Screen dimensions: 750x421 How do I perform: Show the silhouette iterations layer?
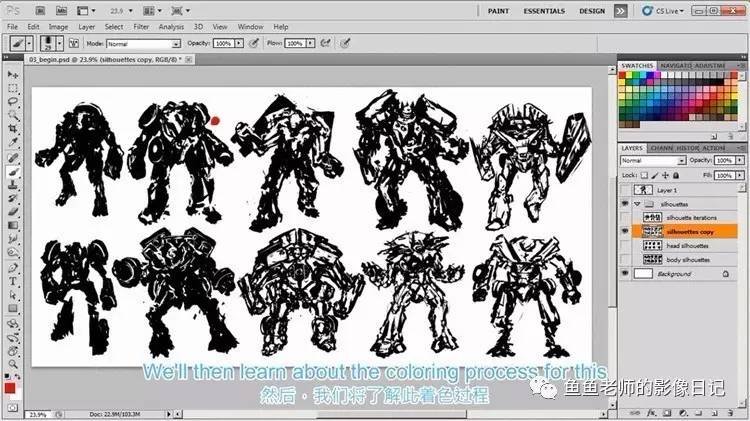(625, 218)
